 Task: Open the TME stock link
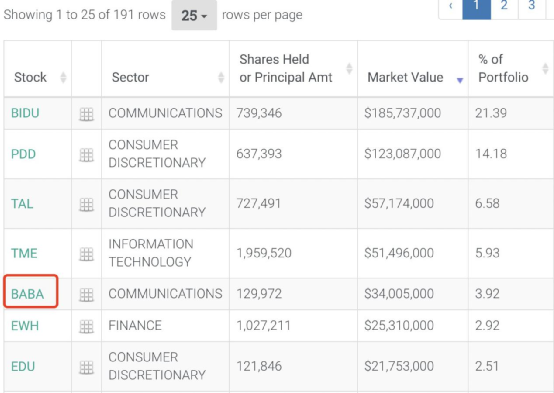coord(24,253)
